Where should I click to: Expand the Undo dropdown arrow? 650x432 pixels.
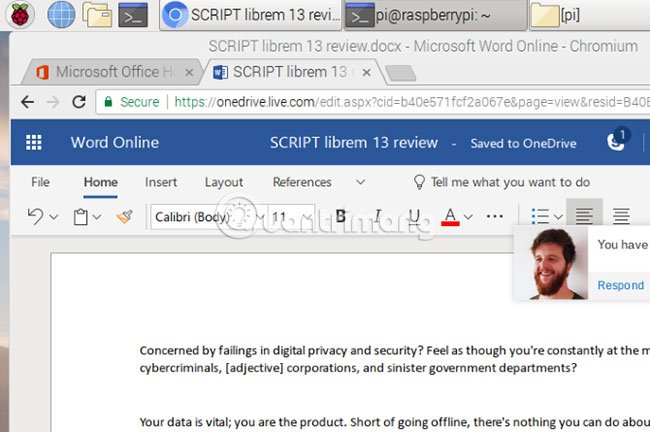click(54, 216)
